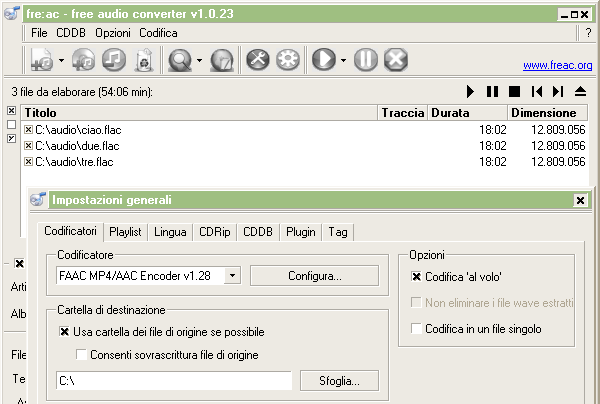Click the Configura... button
The width and height of the screenshot is (600, 404).
315,275
